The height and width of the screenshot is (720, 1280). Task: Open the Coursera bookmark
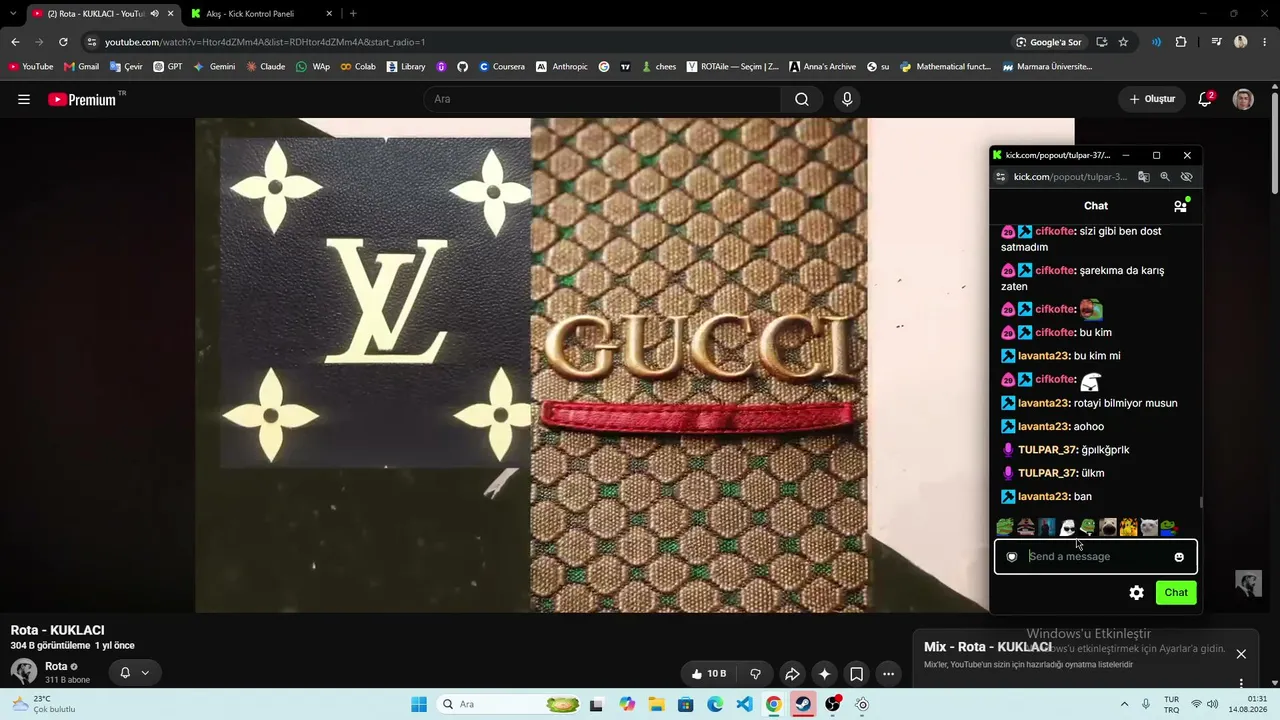pyautogui.click(x=501, y=67)
